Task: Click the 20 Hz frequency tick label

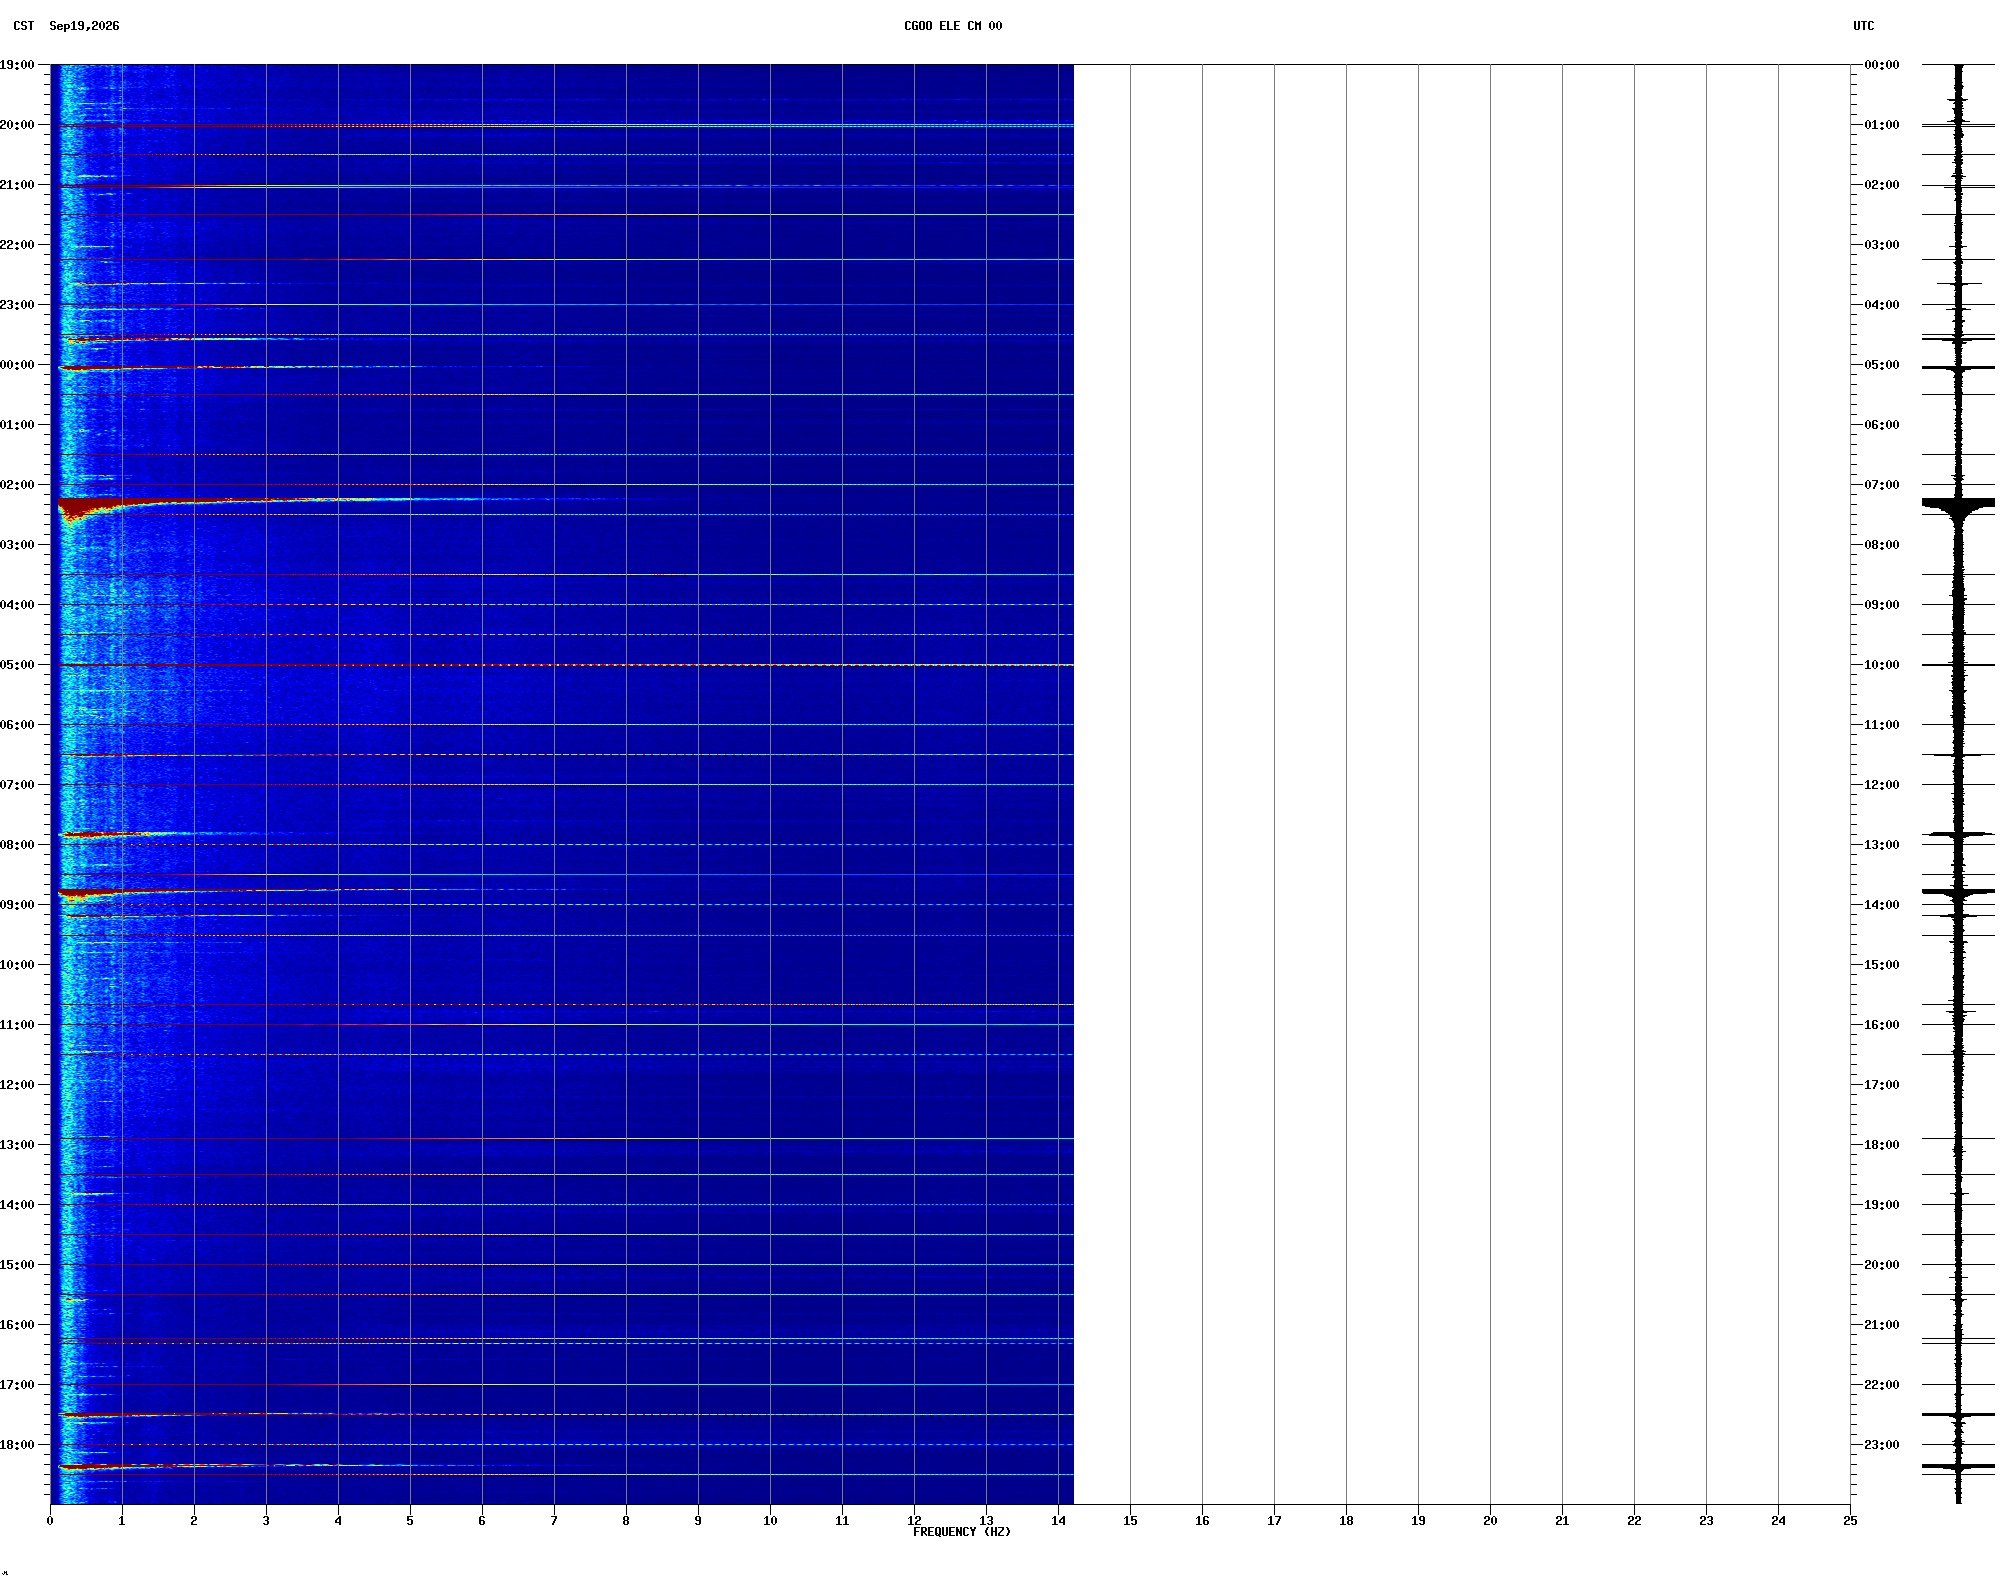Action: (1490, 1520)
